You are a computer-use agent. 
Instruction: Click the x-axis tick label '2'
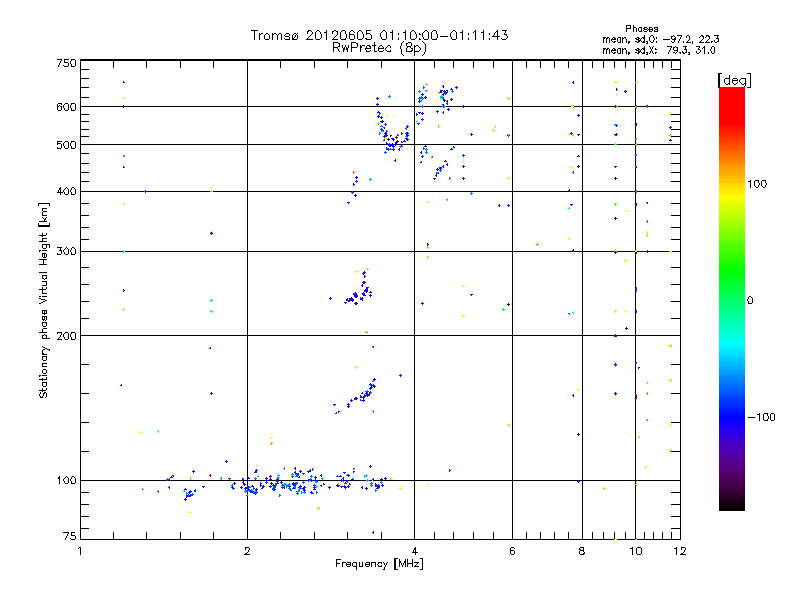pos(247,551)
